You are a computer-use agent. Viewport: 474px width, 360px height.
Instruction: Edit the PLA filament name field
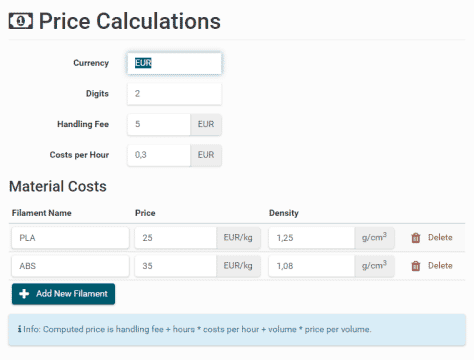pyautogui.click(x=70, y=238)
